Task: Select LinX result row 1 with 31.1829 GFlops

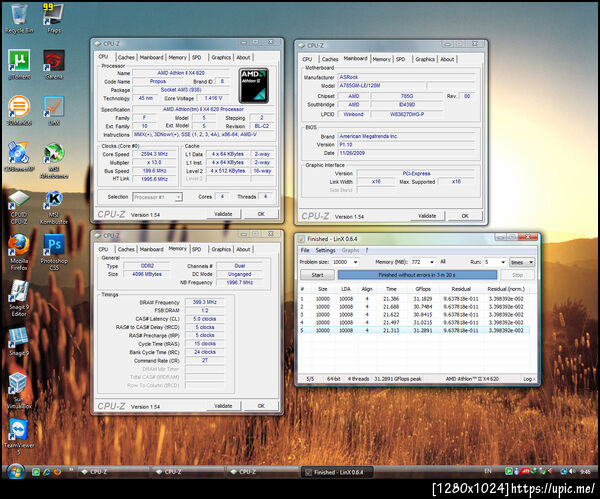Action: [414, 299]
